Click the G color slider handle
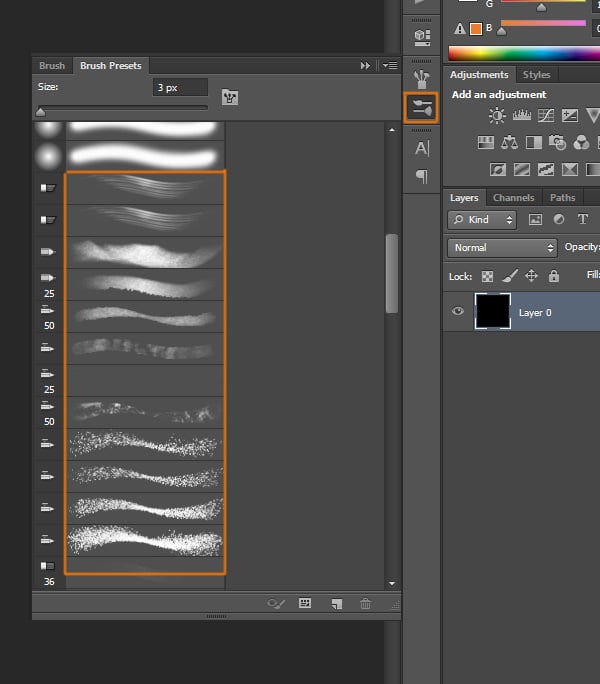The image size is (600, 684). (541, 7)
